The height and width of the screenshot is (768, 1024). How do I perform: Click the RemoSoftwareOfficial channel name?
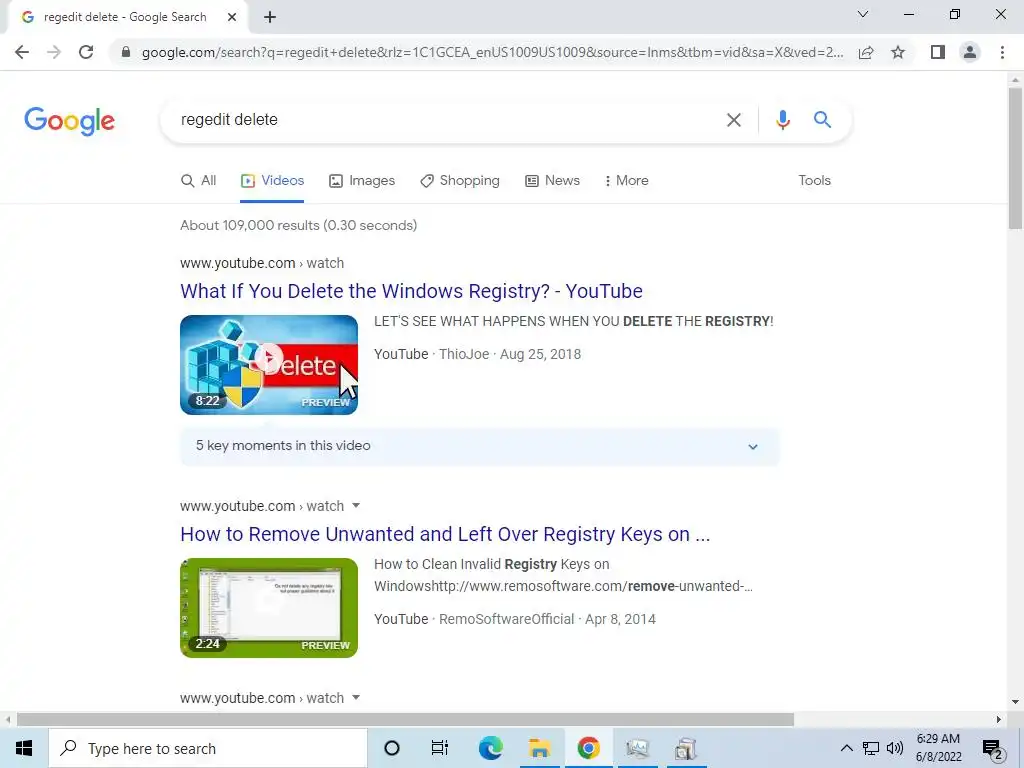506,620
